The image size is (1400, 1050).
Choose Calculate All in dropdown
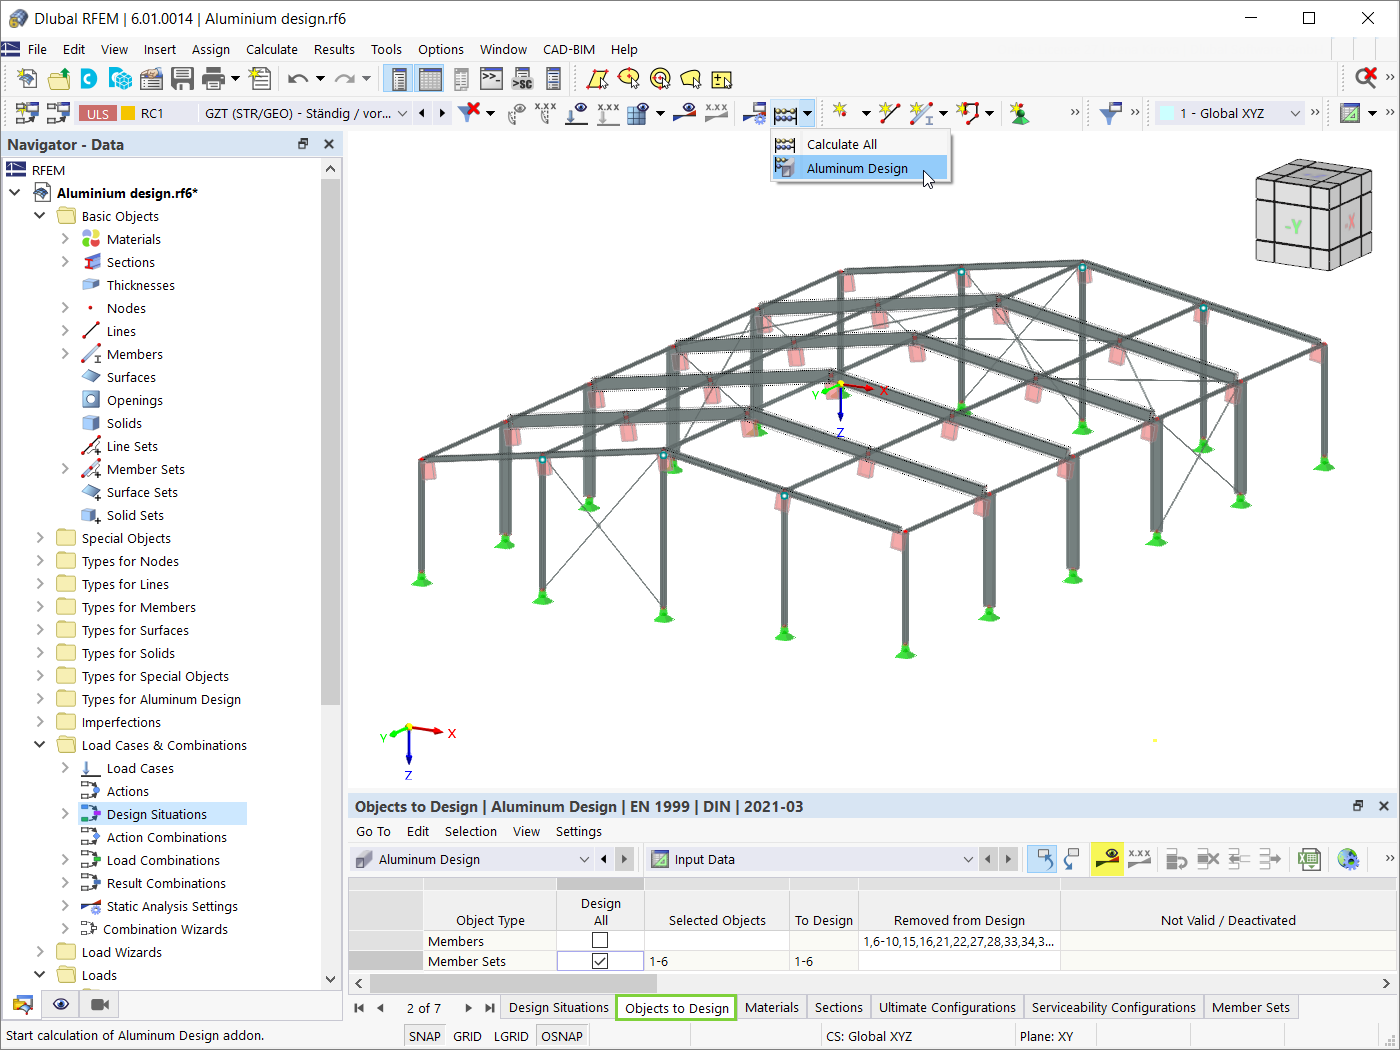[x=860, y=144]
